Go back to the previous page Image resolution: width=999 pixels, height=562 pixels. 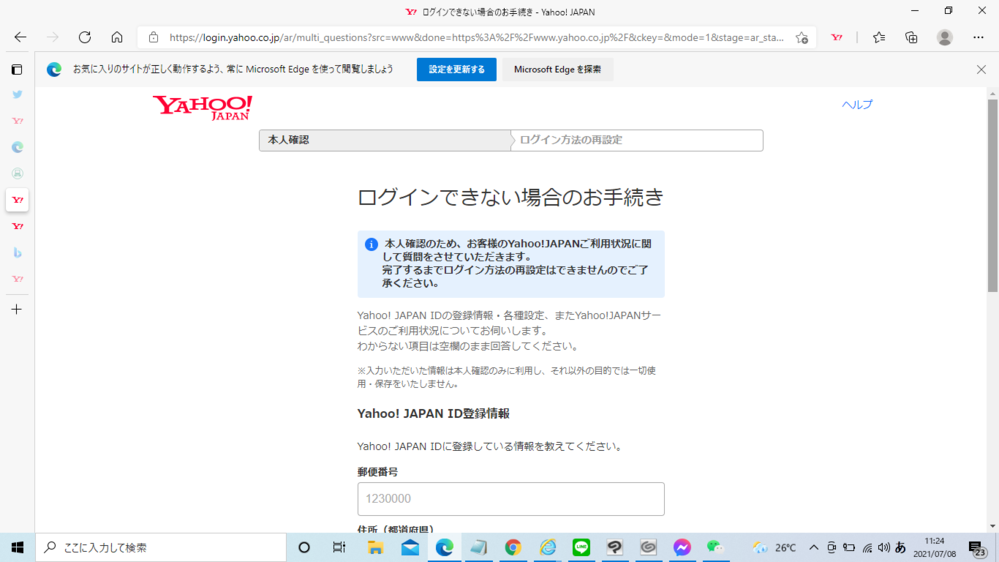20,38
